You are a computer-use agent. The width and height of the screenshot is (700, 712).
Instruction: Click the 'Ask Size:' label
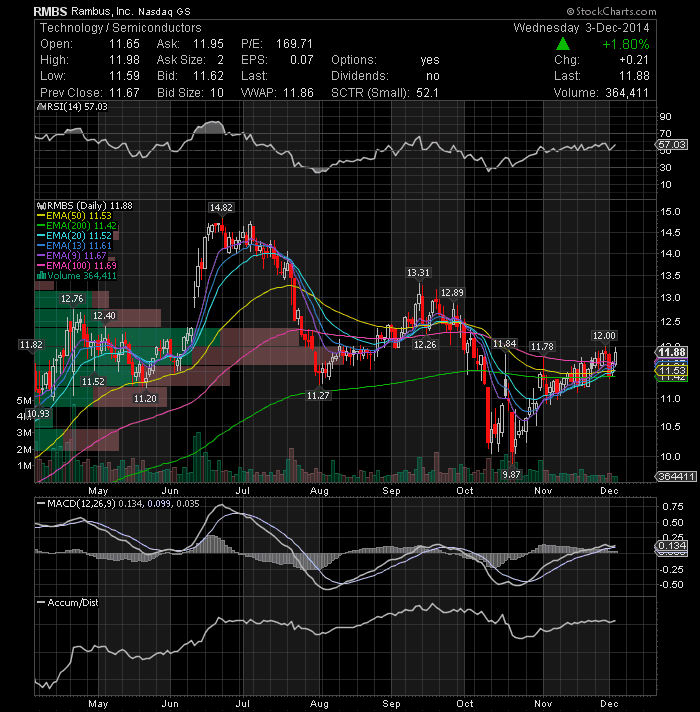(181, 60)
